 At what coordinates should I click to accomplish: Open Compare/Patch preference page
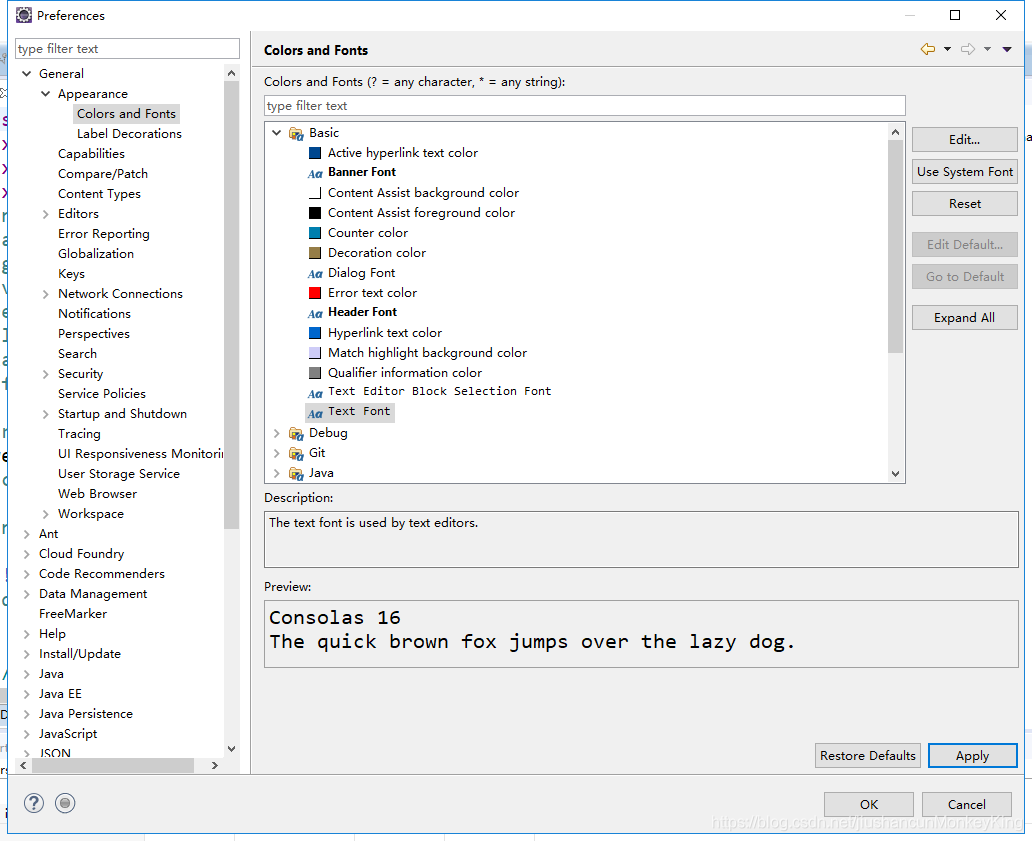click(103, 174)
